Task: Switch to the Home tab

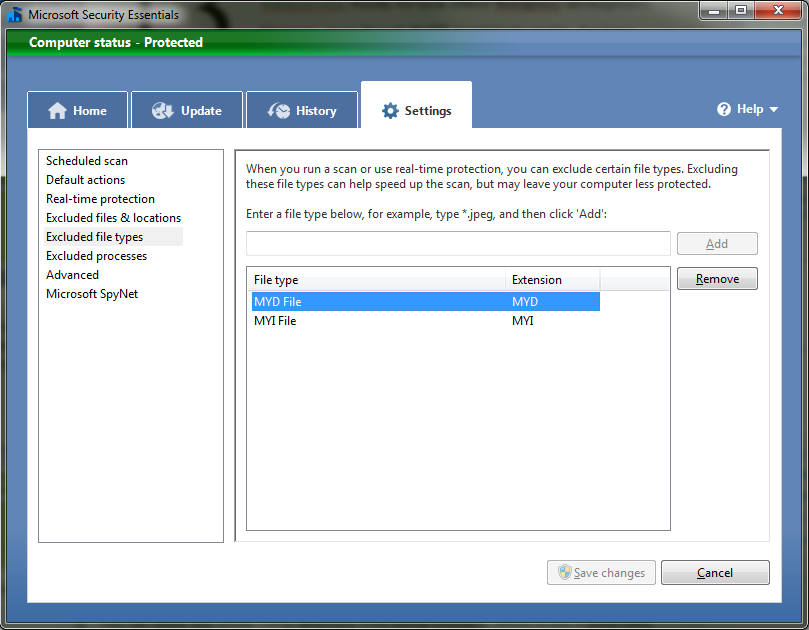Action: coord(77,110)
